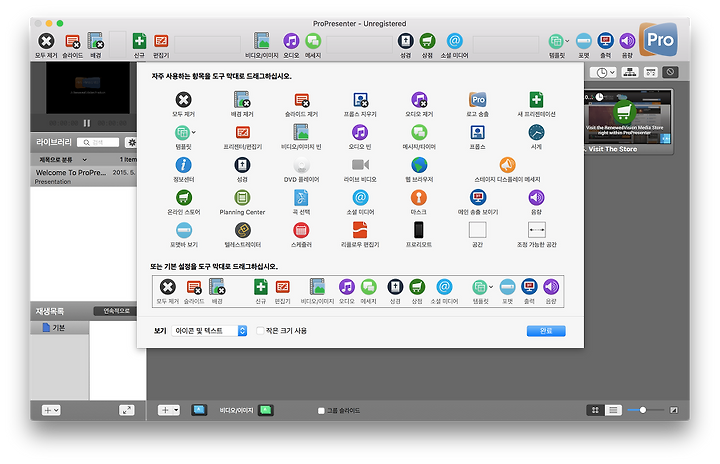Viewport: 720px width, 464px height.
Task: Pick the Bible (성경) item in the palette
Action: 242,170
